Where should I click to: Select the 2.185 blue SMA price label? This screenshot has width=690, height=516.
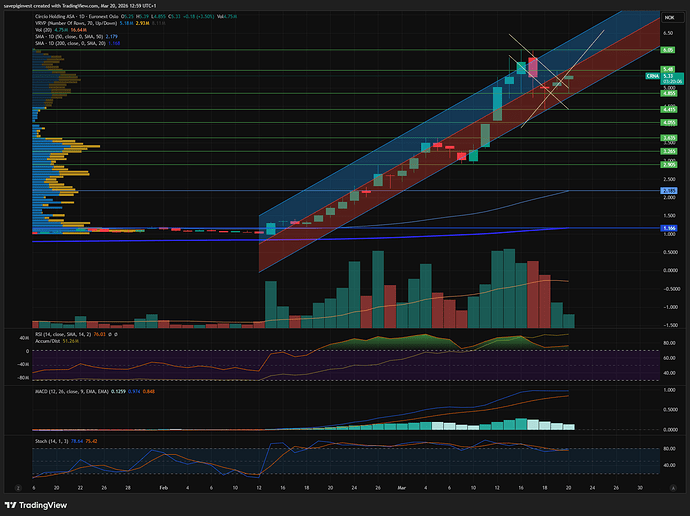[667, 190]
